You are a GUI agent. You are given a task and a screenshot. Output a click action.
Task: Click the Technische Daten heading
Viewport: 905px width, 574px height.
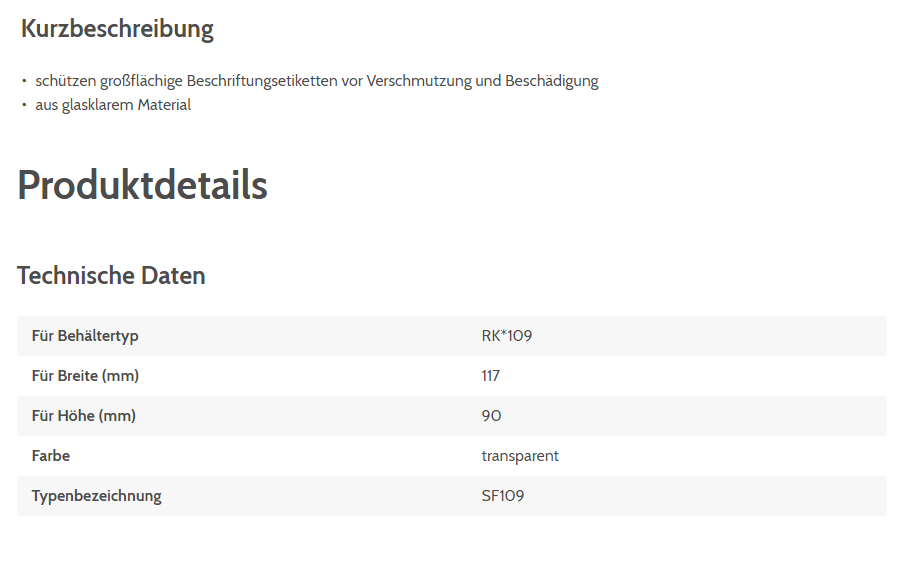[111, 276]
